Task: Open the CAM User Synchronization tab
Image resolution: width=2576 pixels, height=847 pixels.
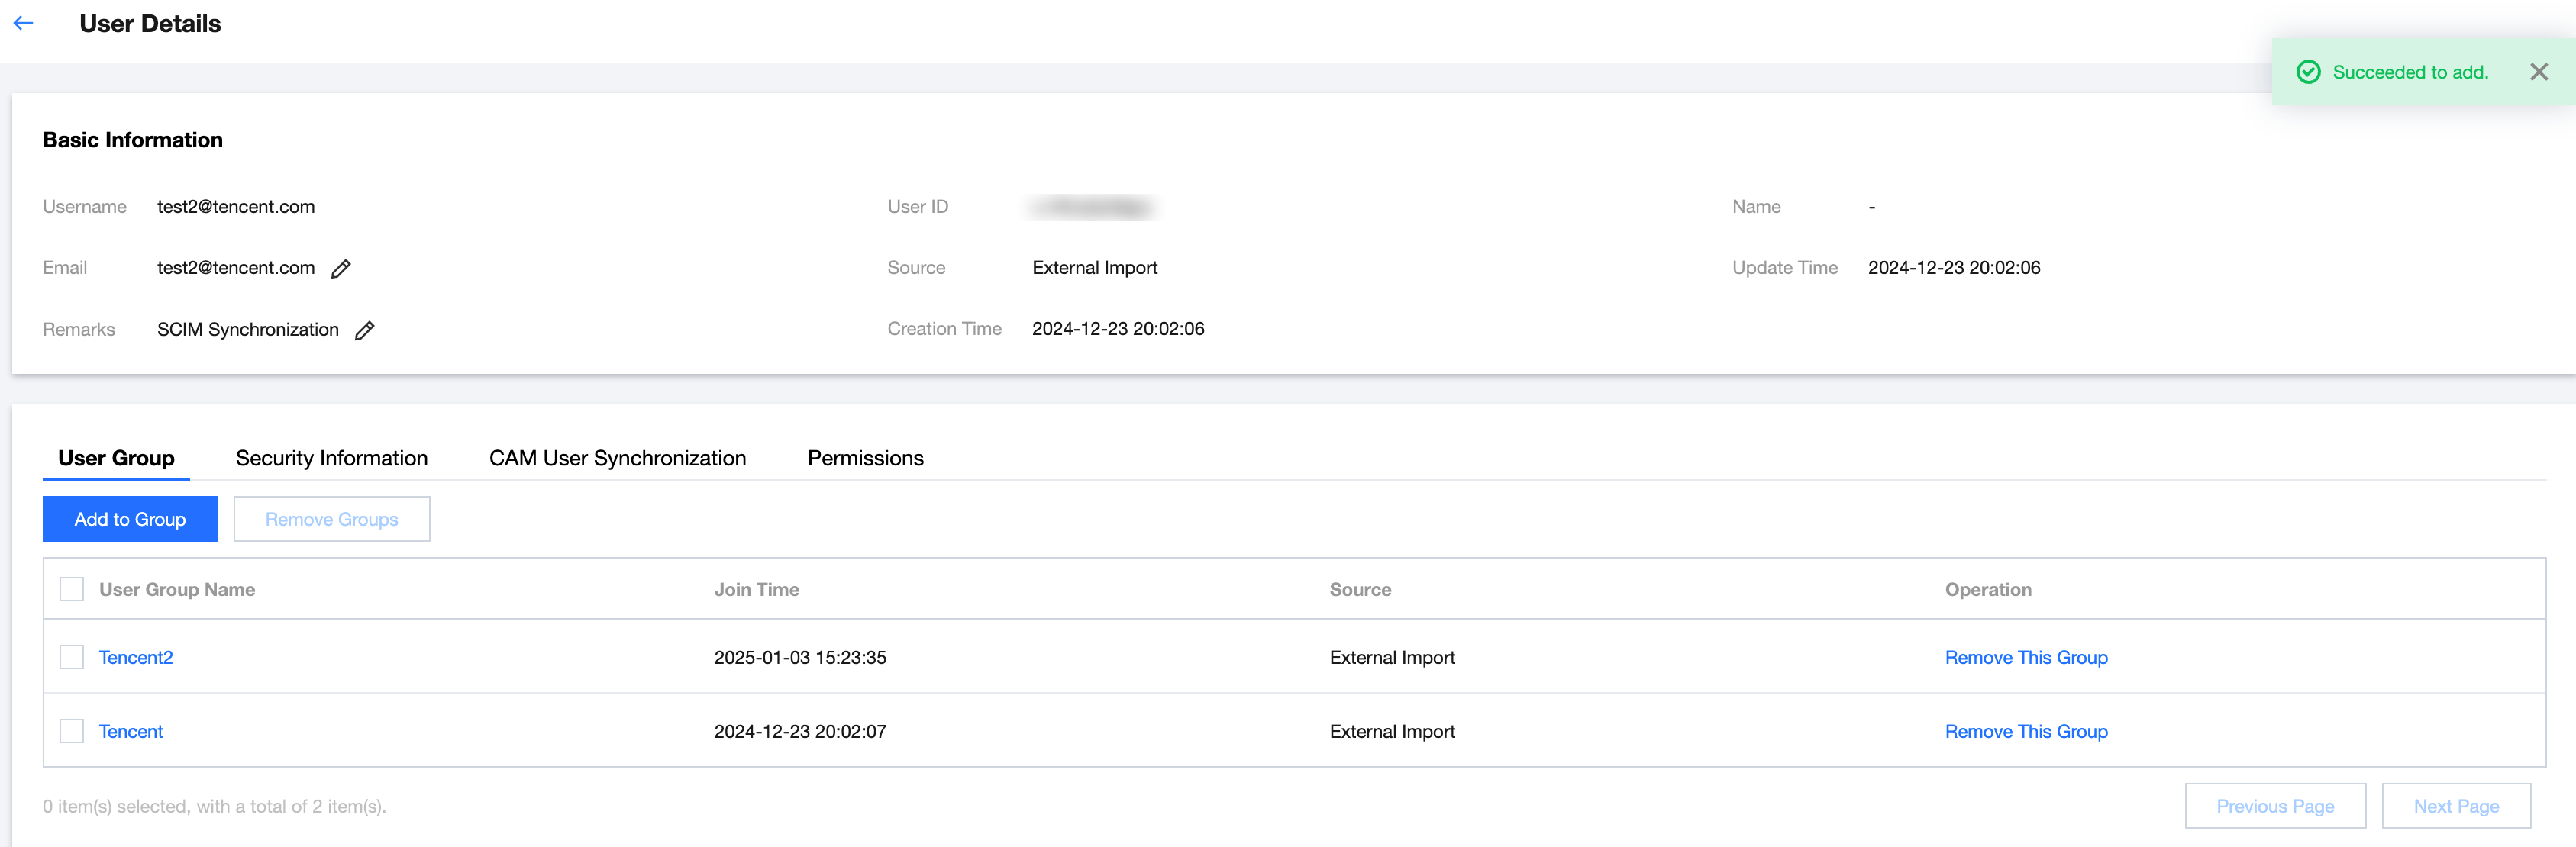Action: (617, 458)
